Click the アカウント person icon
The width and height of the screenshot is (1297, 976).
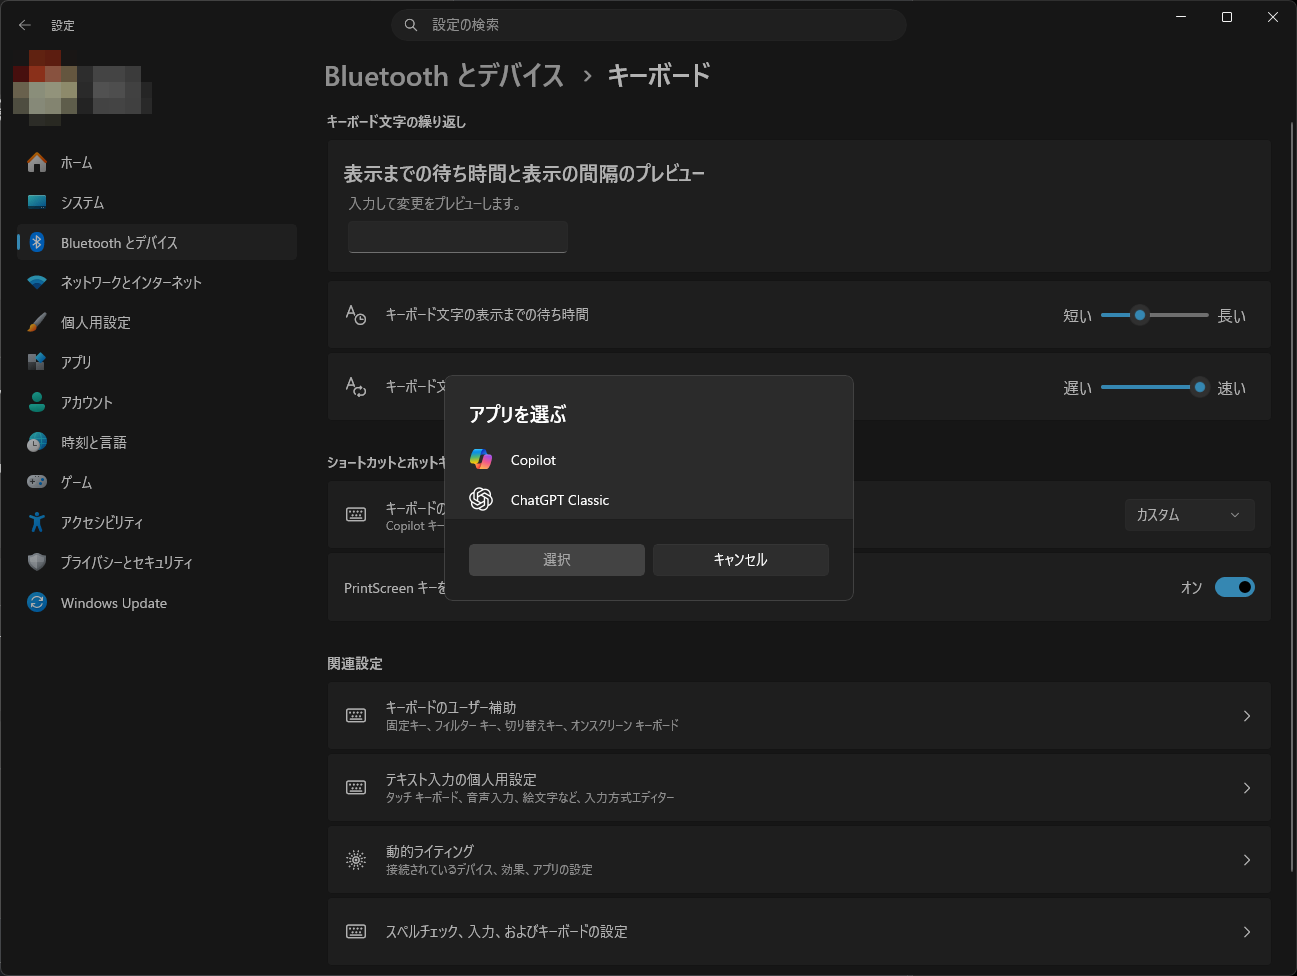click(x=37, y=402)
